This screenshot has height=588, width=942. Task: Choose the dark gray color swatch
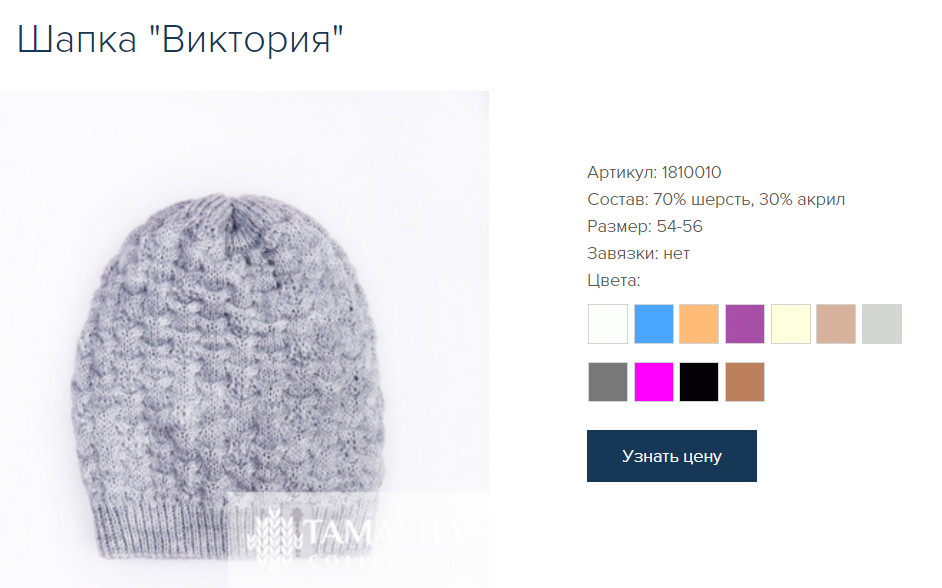point(607,381)
